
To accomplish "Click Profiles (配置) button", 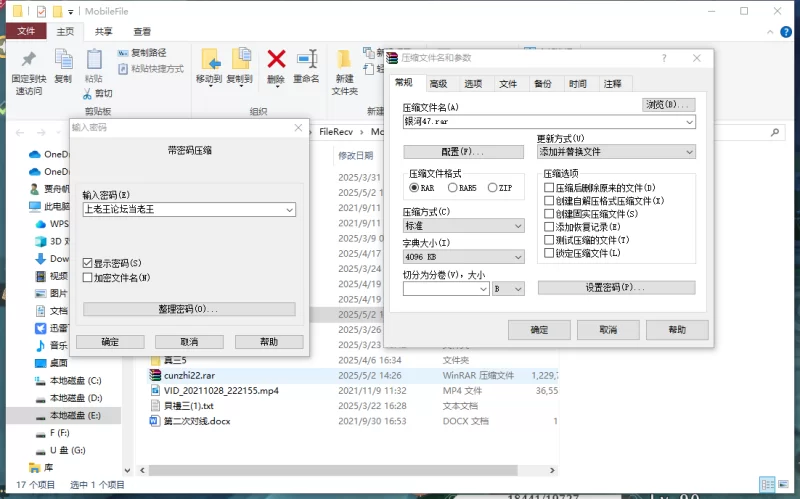I will [463, 152].
